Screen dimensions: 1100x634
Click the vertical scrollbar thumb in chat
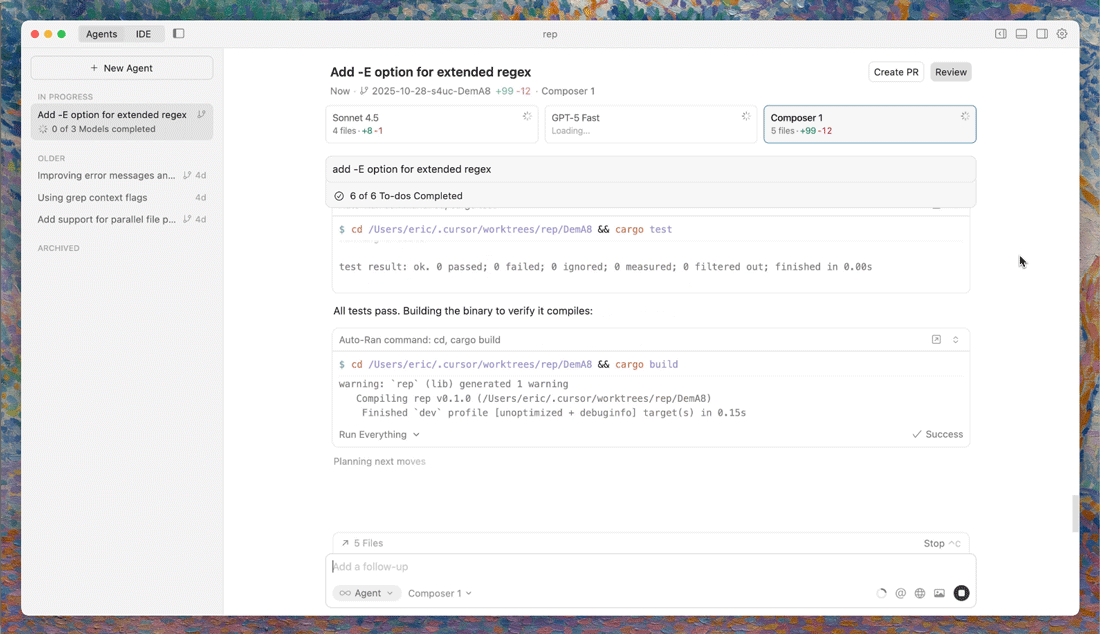click(1076, 513)
